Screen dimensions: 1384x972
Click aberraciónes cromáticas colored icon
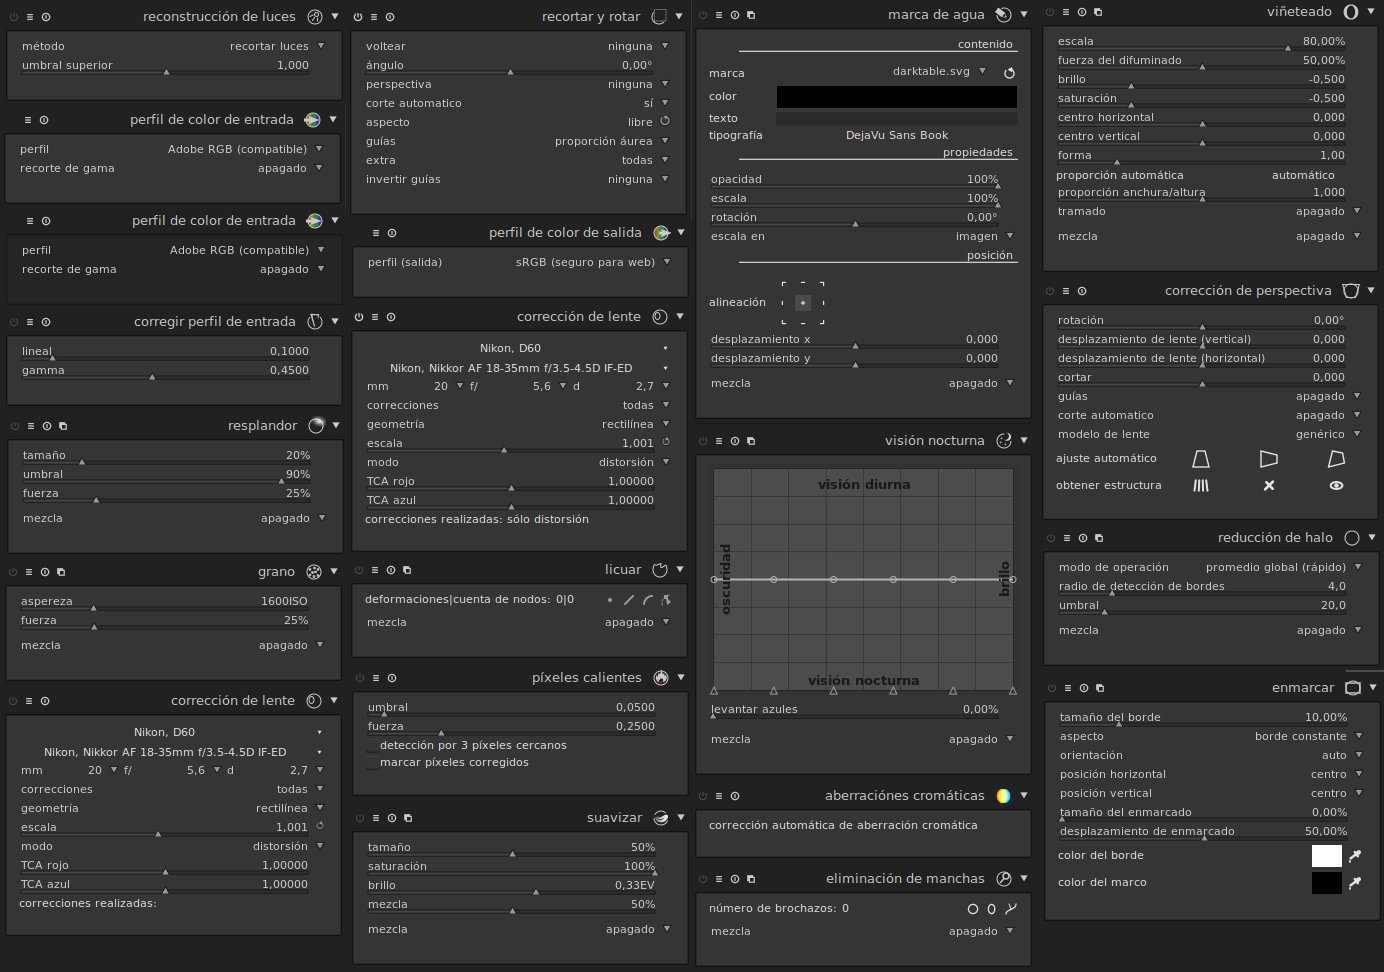click(1003, 796)
